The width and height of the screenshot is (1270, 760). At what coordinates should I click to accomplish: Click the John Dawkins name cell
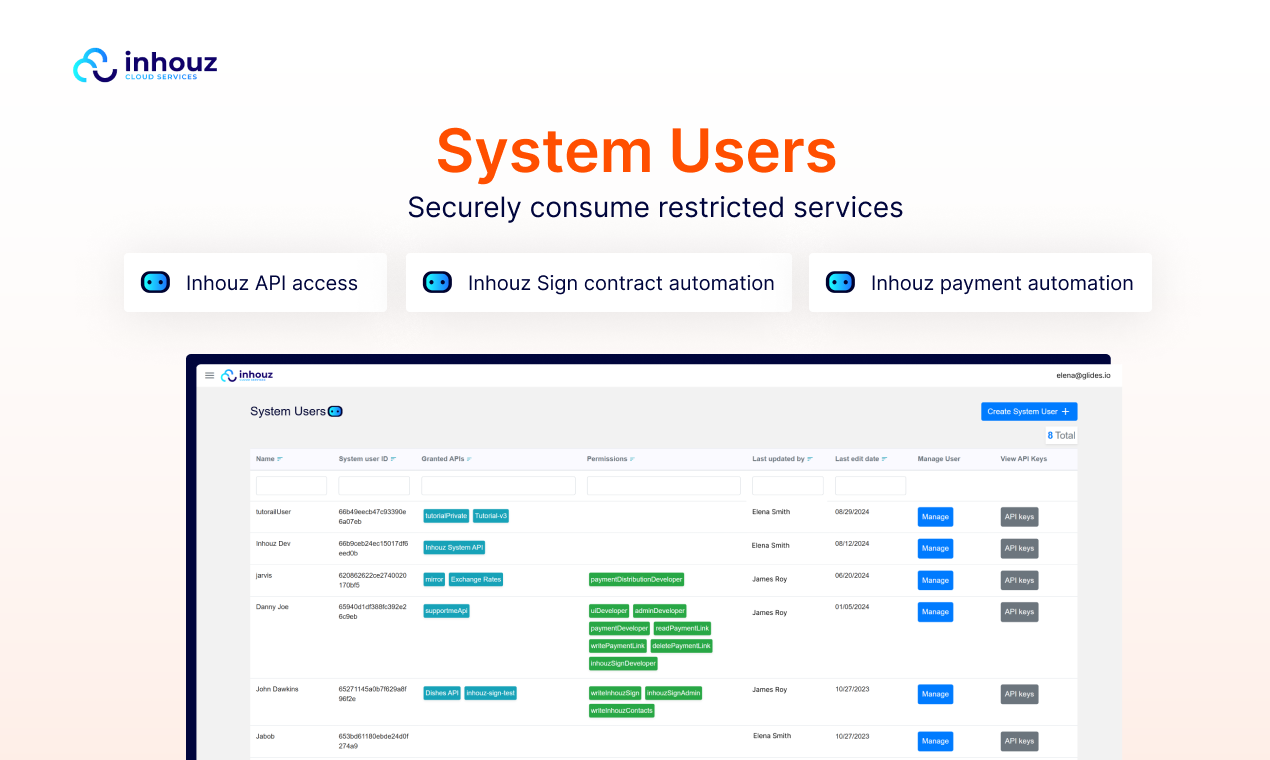(x=277, y=689)
